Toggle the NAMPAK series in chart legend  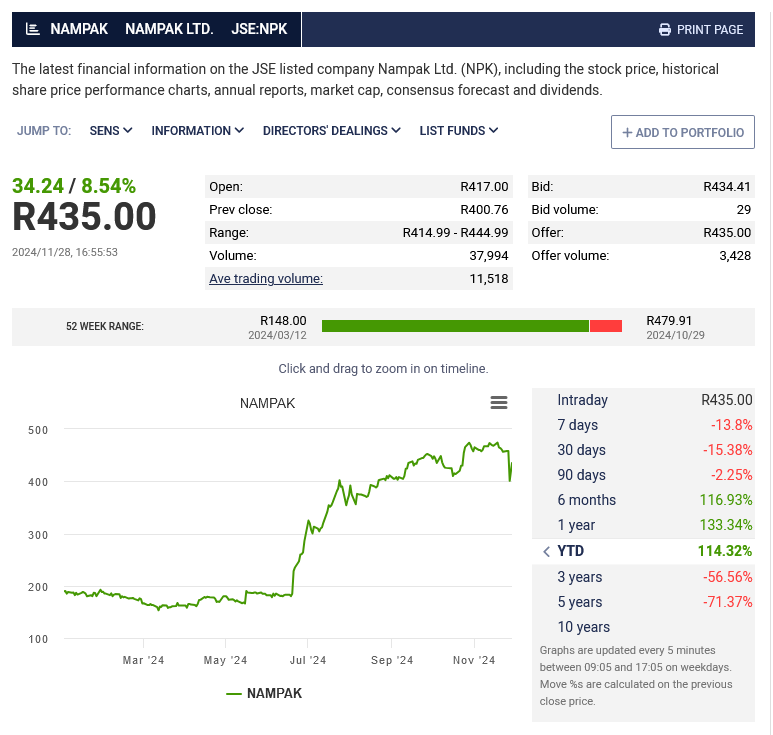264,693
